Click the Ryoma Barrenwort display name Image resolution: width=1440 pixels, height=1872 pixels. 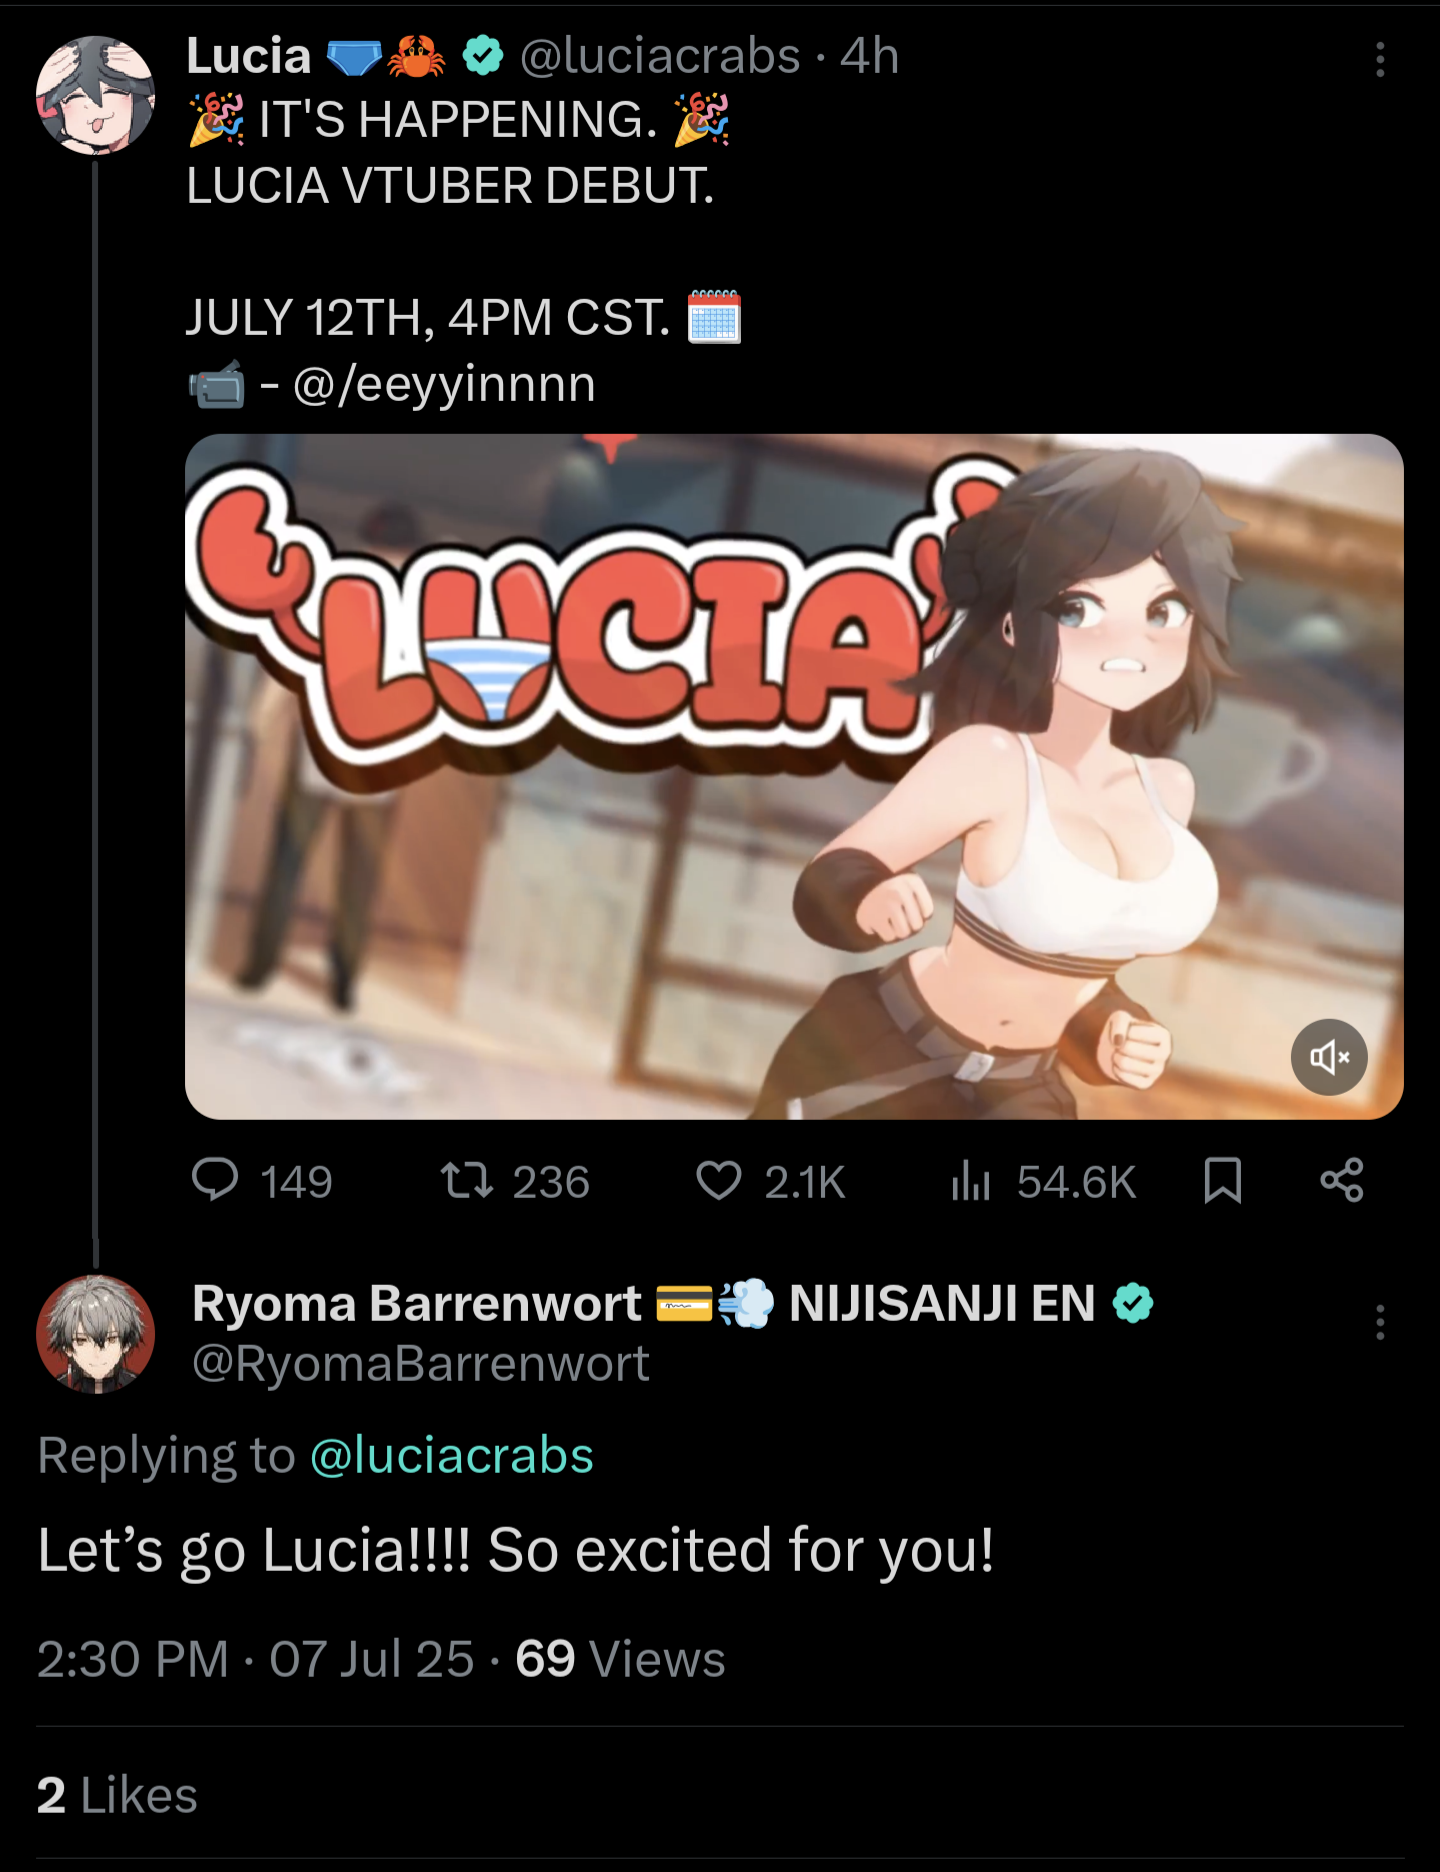417,1304
